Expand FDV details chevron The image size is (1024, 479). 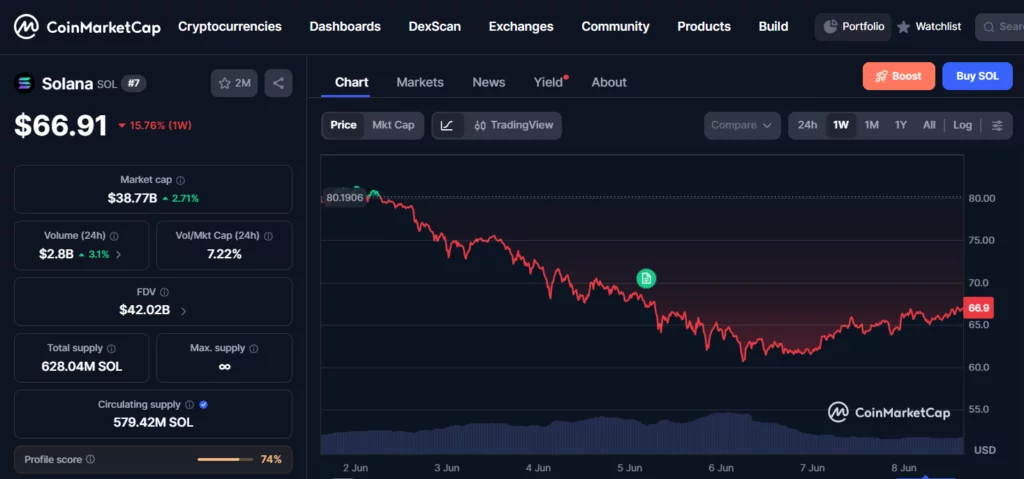click(183, 311)
